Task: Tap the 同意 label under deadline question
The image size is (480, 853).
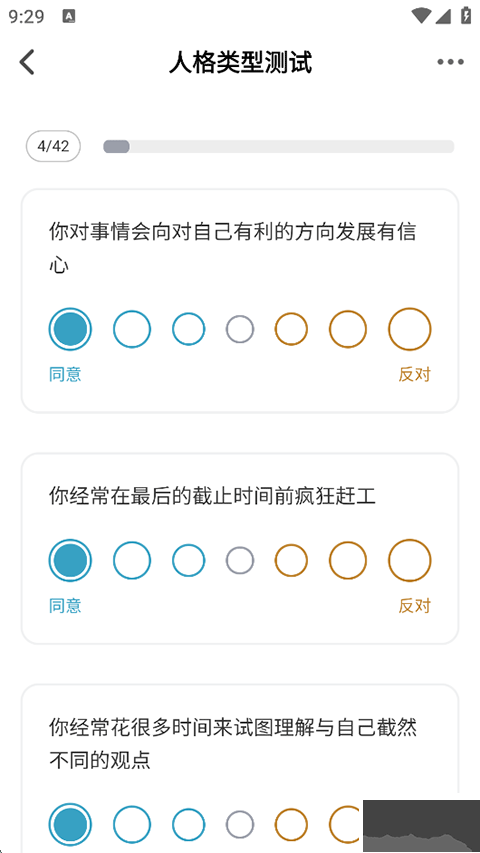Action: coord(65,605)
